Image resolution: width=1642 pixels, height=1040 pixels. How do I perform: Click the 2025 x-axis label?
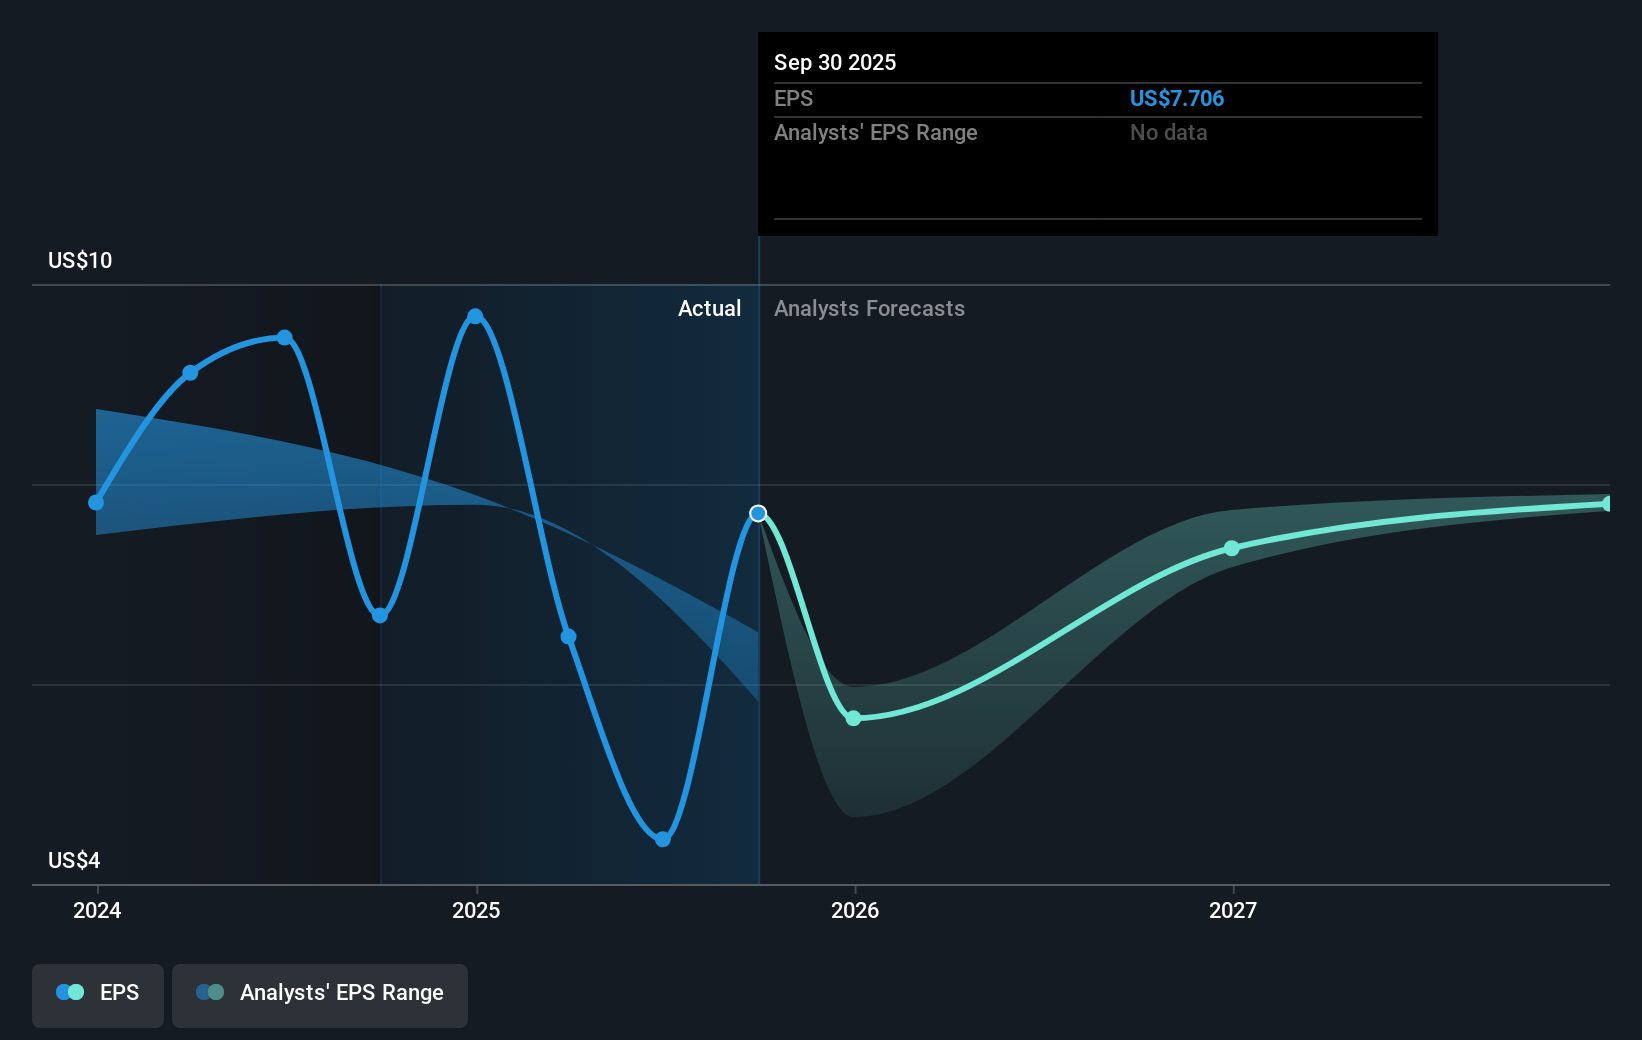pos(476,910)
